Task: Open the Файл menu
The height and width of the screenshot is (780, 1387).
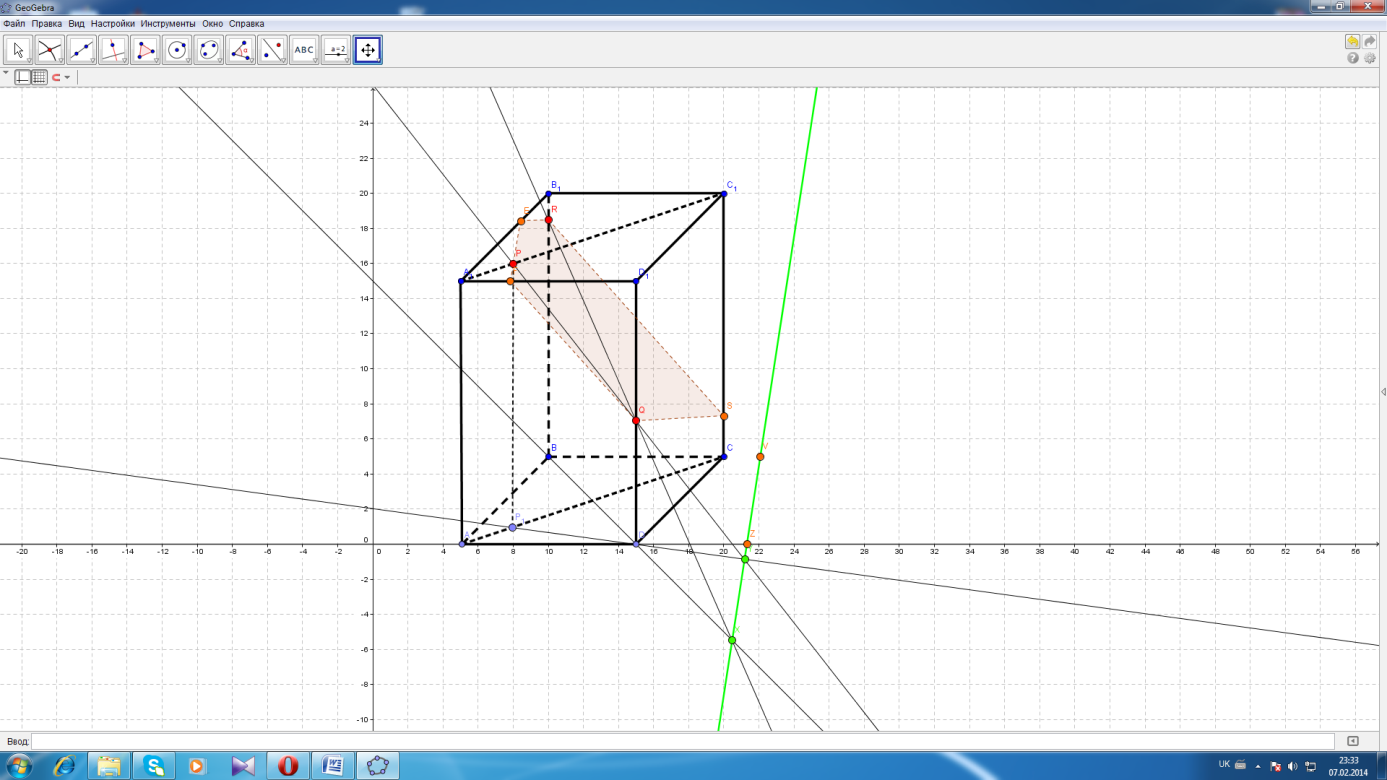Action: 14,23
